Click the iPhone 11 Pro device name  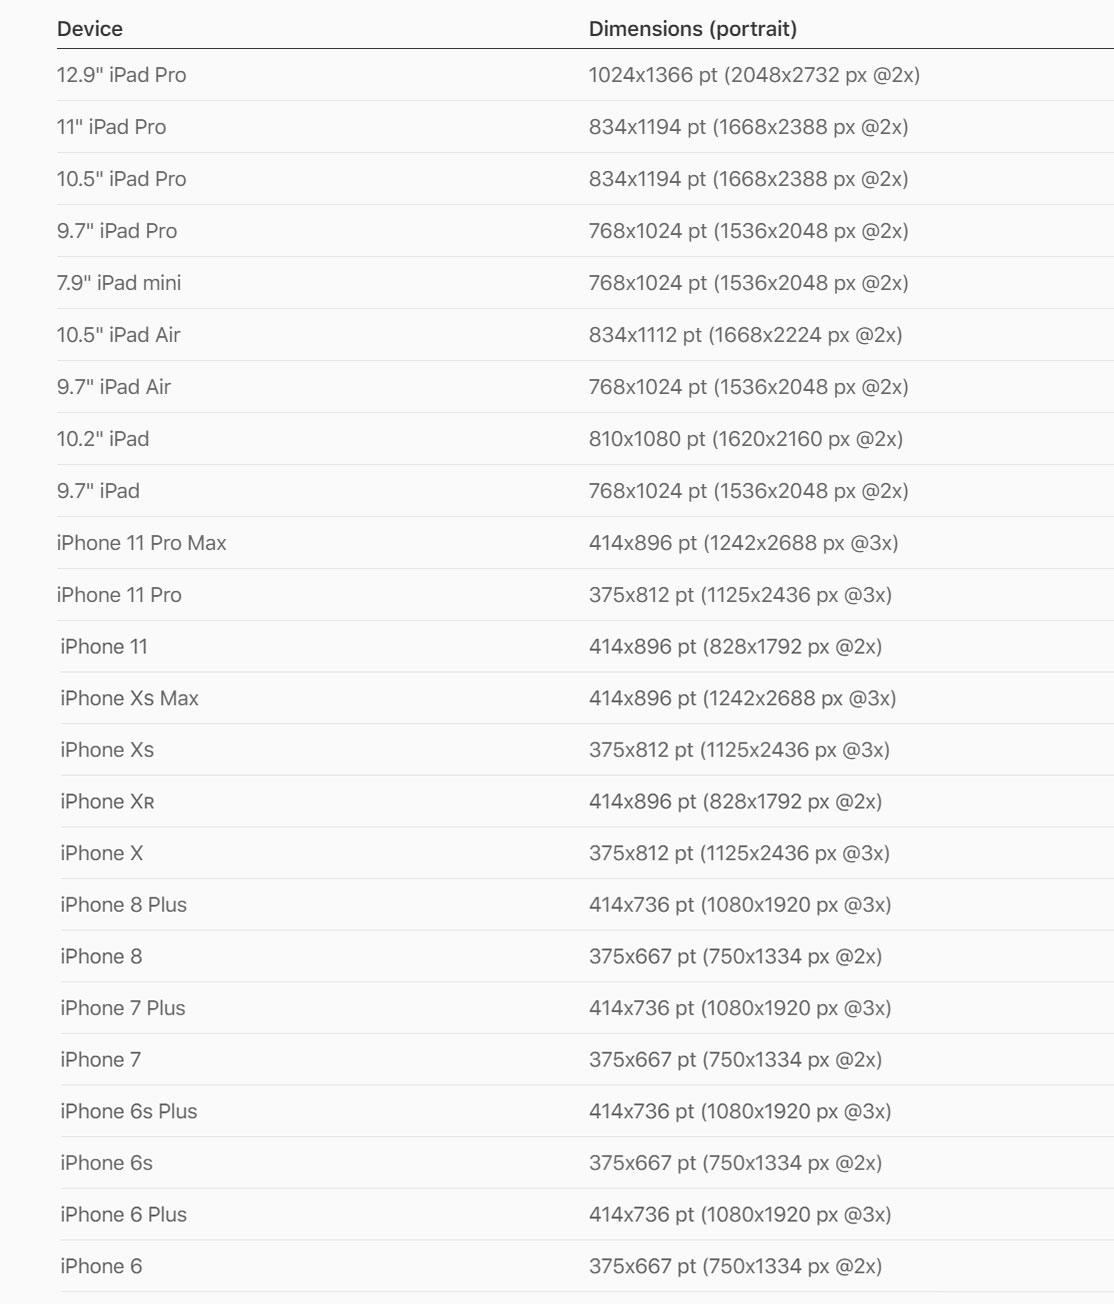[x=119, y=595]
